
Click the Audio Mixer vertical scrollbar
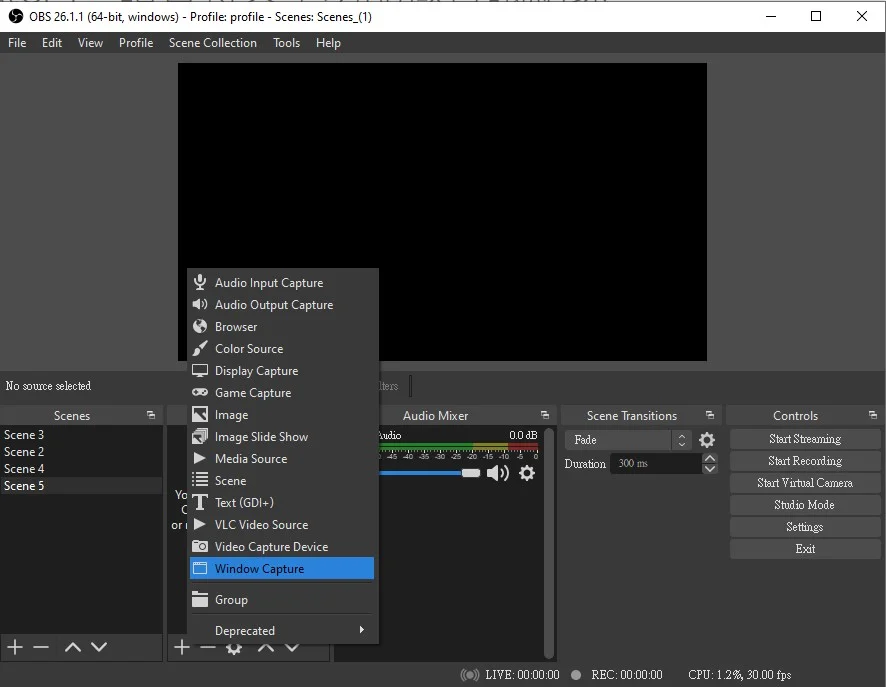coord(549,543)
